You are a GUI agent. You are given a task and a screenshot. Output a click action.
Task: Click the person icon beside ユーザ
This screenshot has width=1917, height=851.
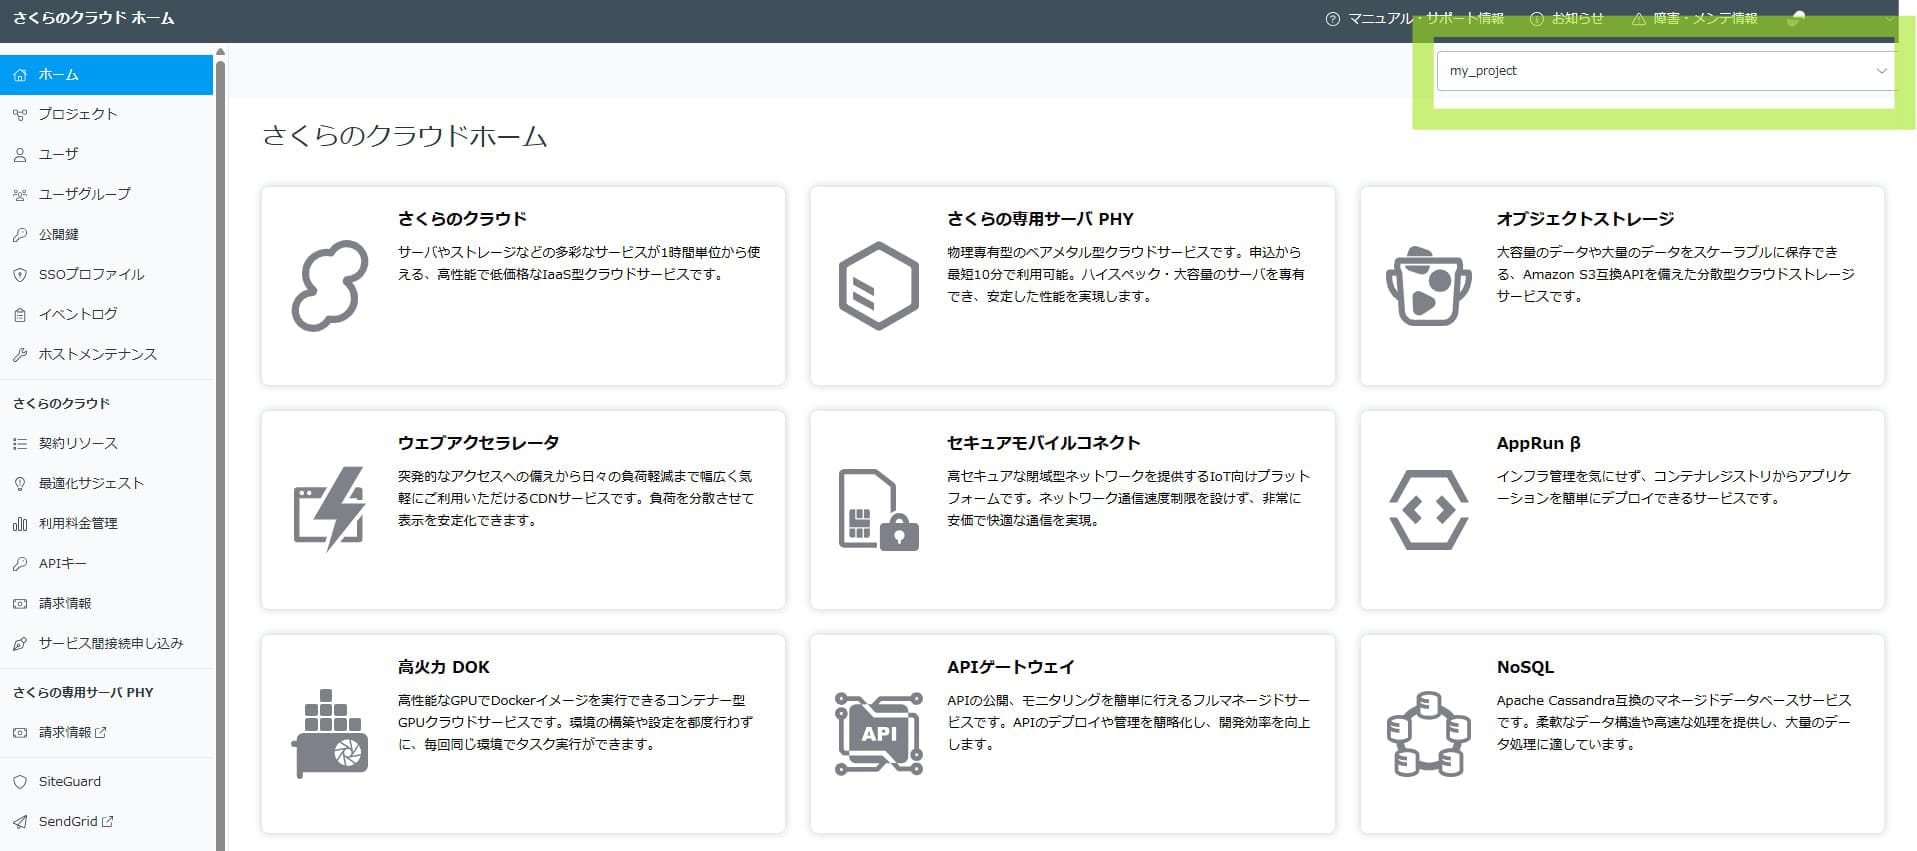coord(20,155)
